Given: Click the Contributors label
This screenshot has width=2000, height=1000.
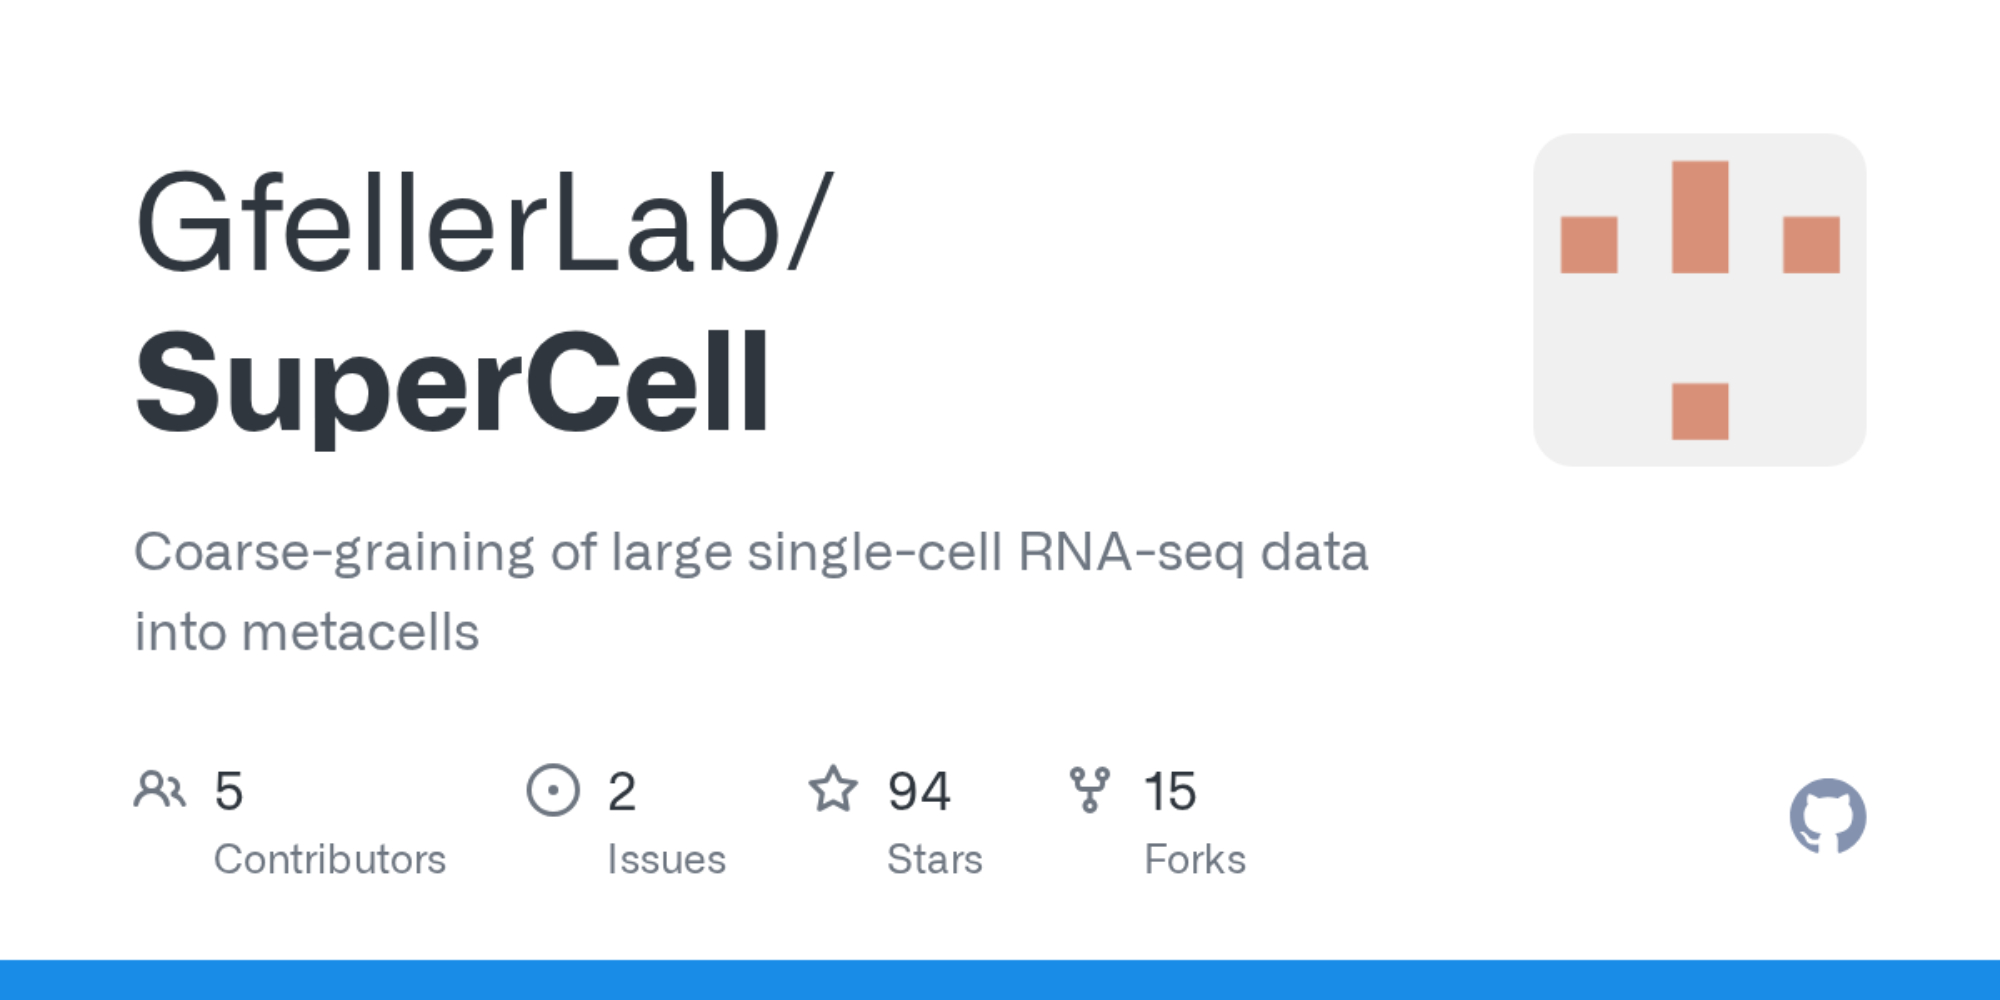Looking at the screenshot, I should pyautogui.click(x=330, y=859).
